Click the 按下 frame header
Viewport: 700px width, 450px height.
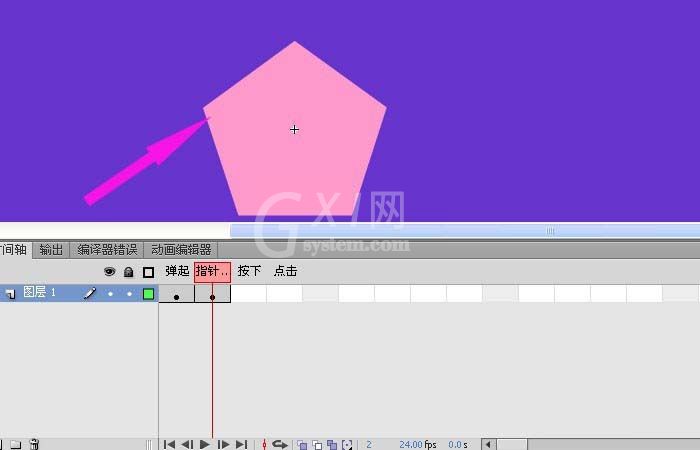249,271
